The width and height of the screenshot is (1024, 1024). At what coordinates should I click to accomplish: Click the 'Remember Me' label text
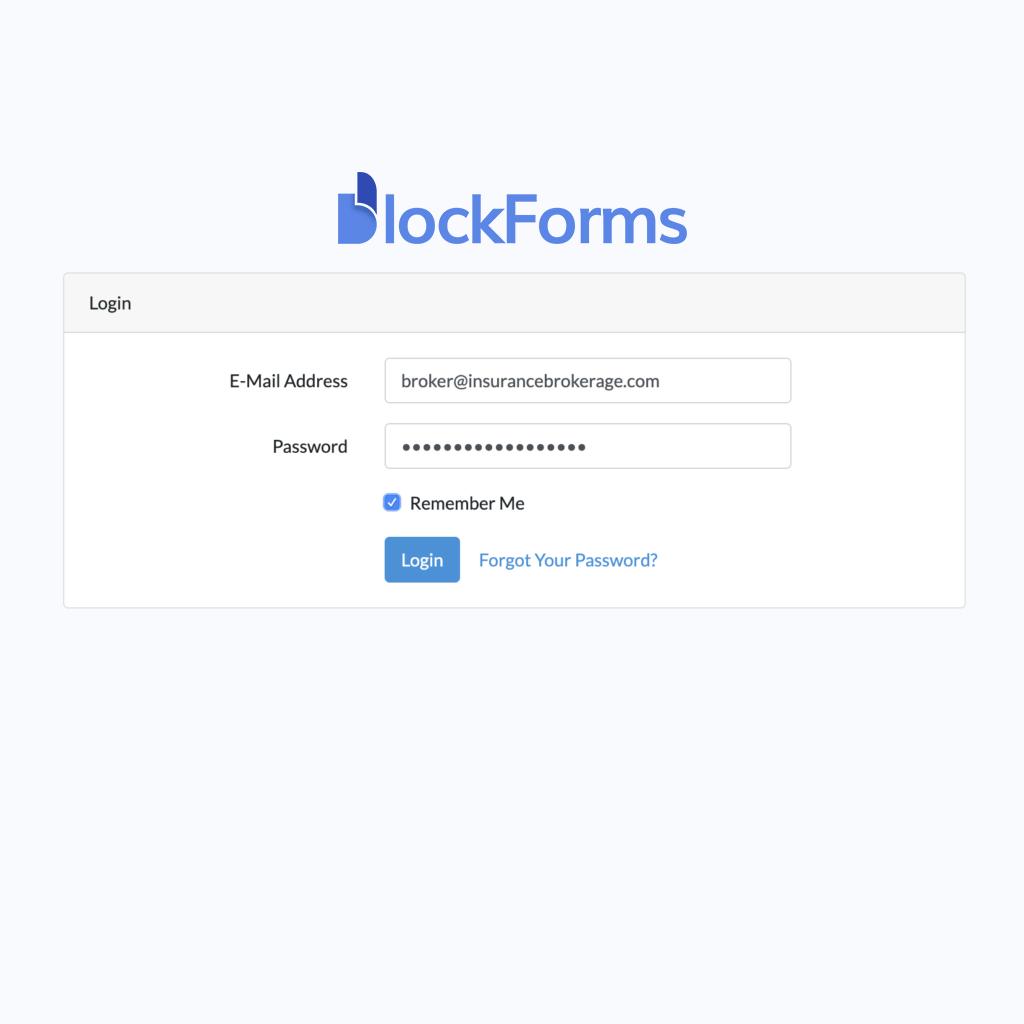467,504
